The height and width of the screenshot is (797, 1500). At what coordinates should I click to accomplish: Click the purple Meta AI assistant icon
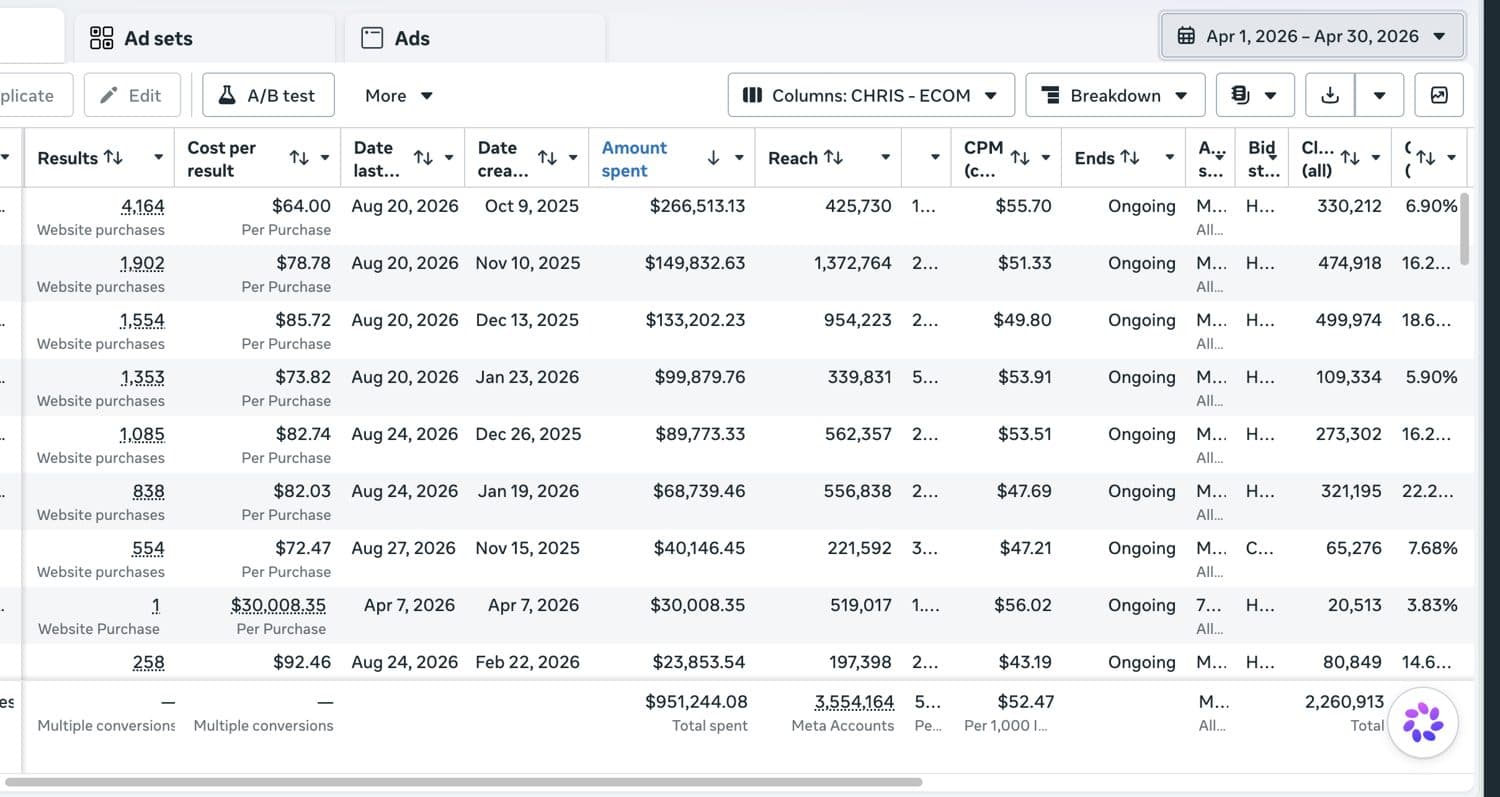click(x=1422, y=722)
